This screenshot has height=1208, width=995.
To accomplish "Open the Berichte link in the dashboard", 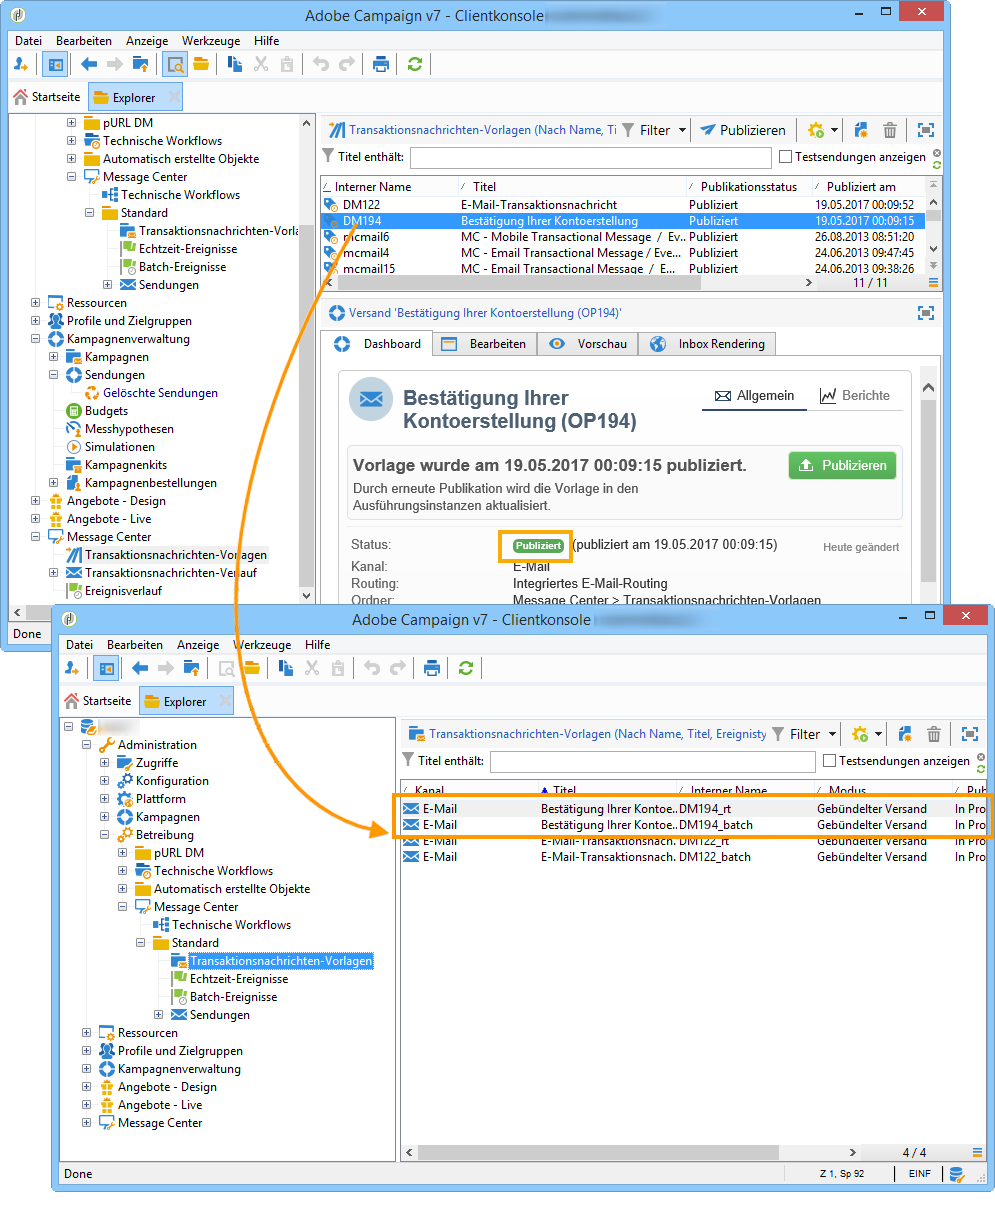I will 855,395.
